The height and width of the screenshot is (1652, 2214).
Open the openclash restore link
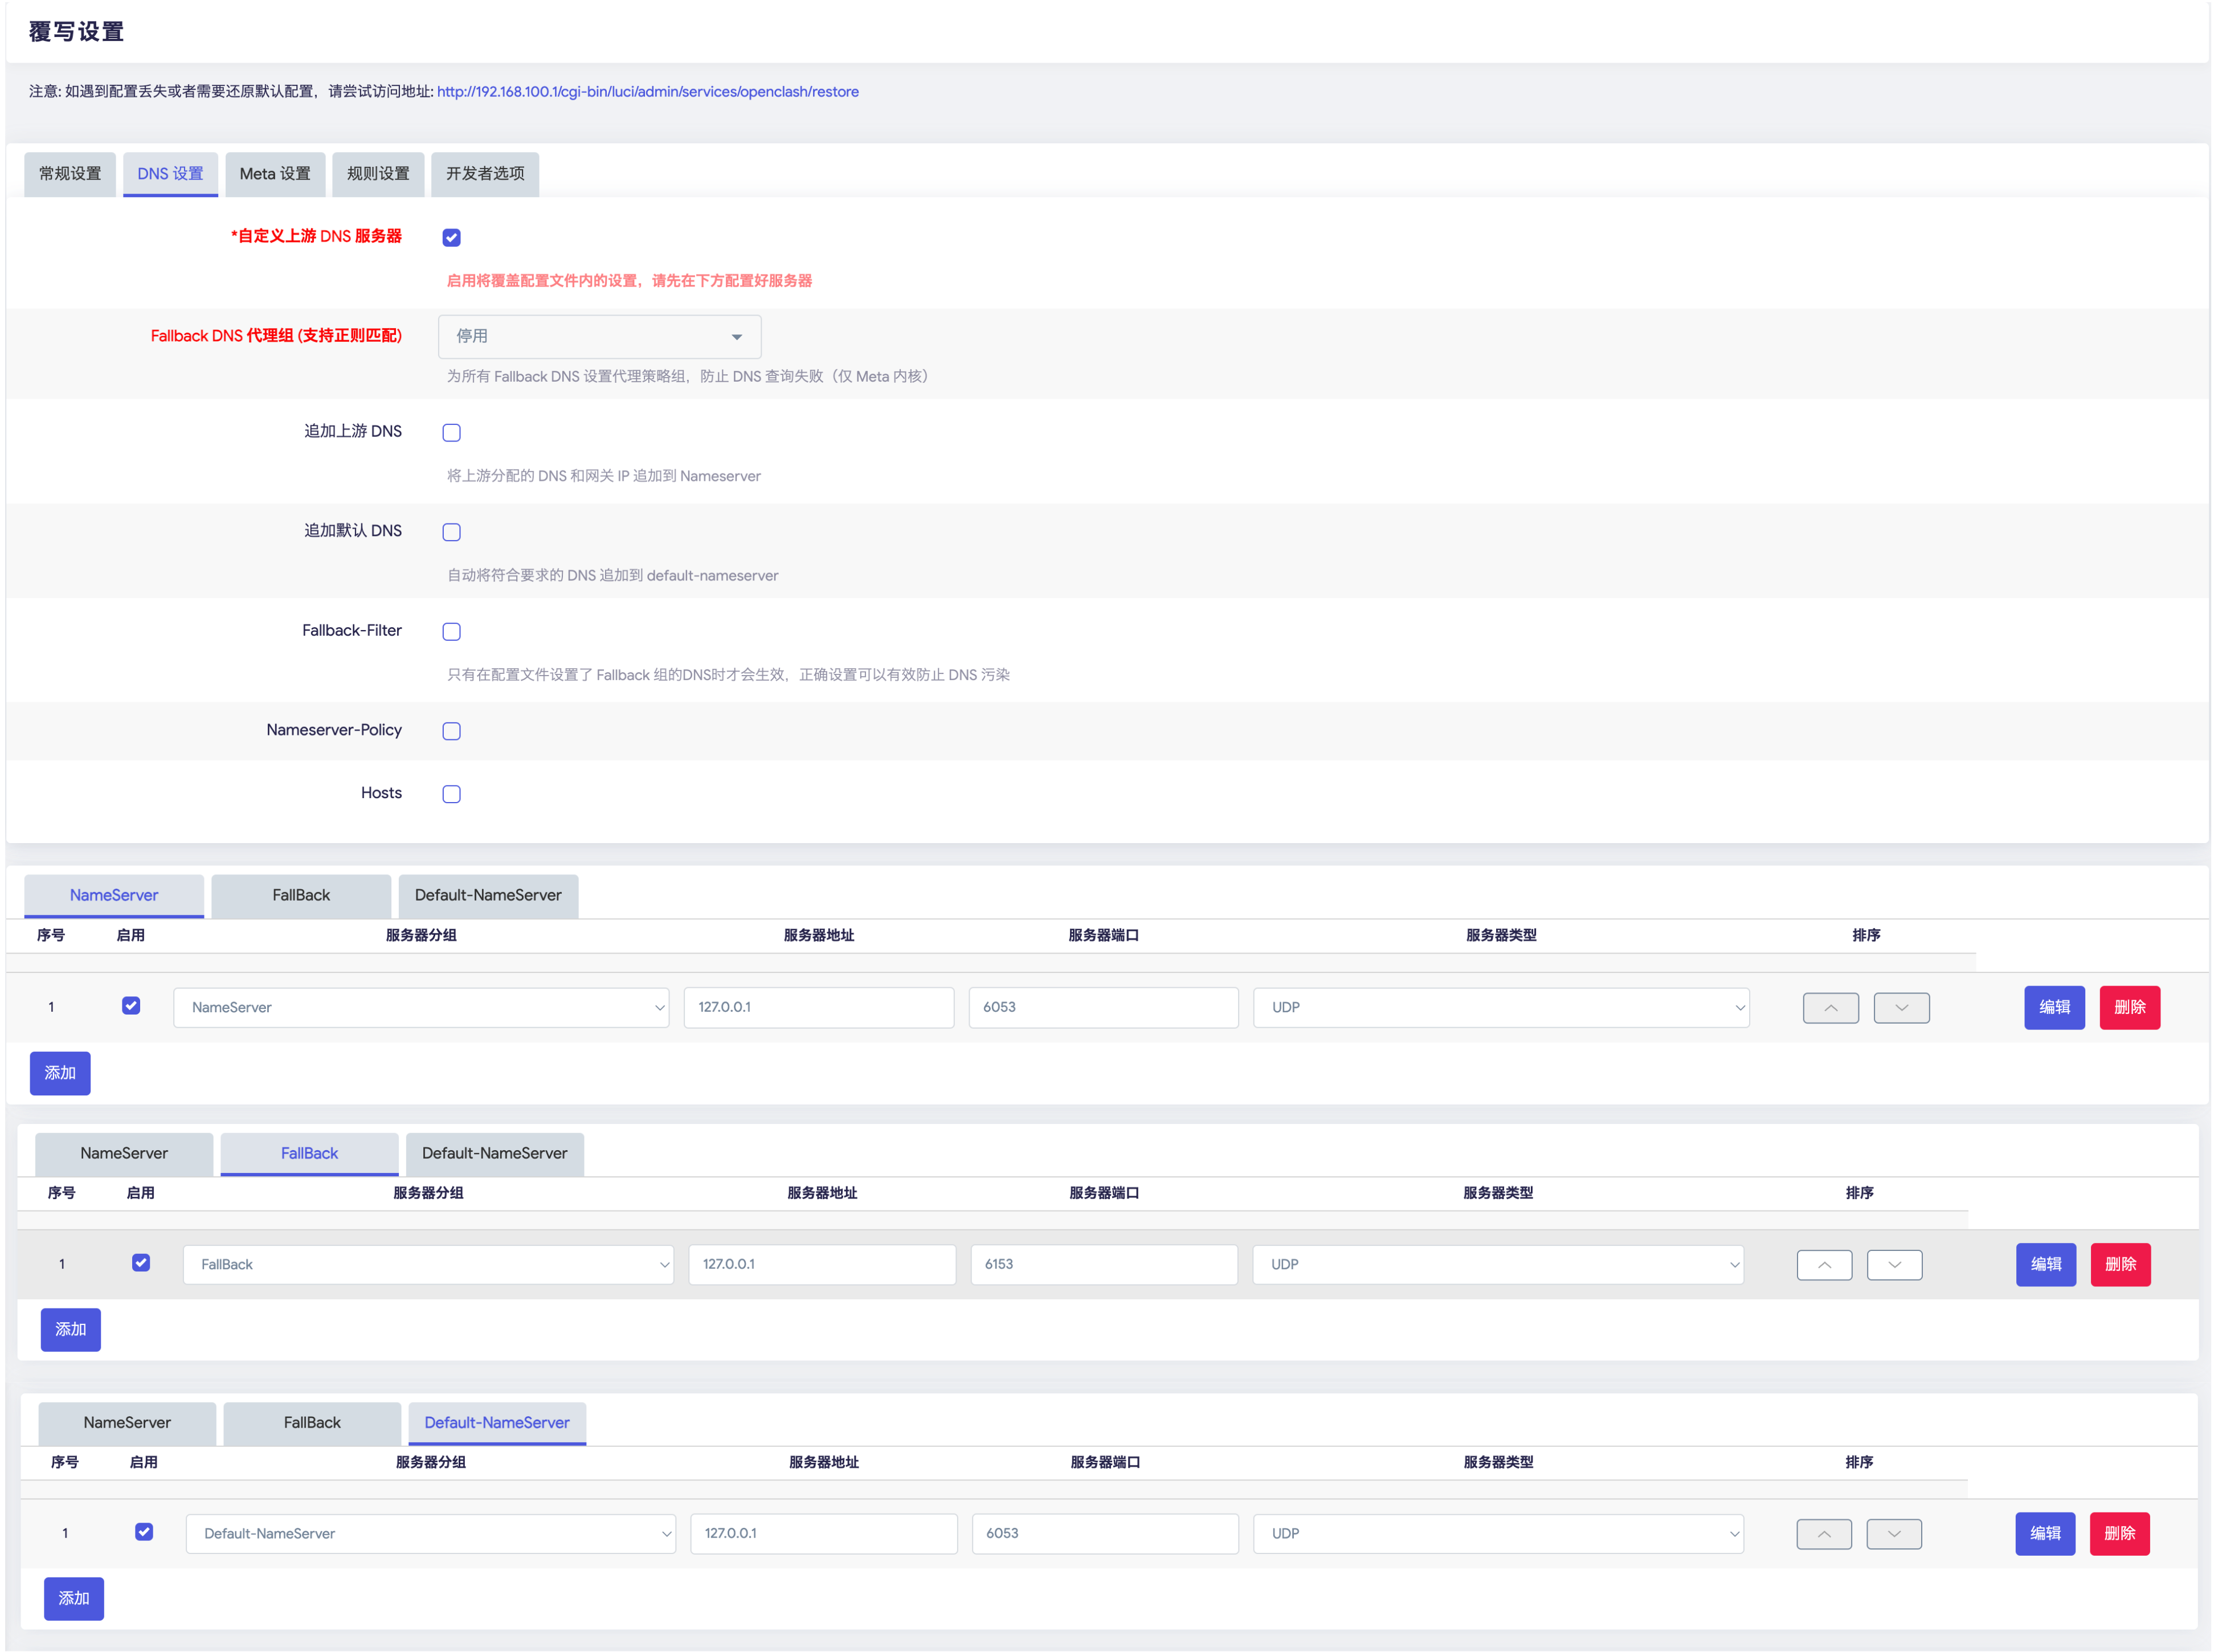[x=647, y=91]
